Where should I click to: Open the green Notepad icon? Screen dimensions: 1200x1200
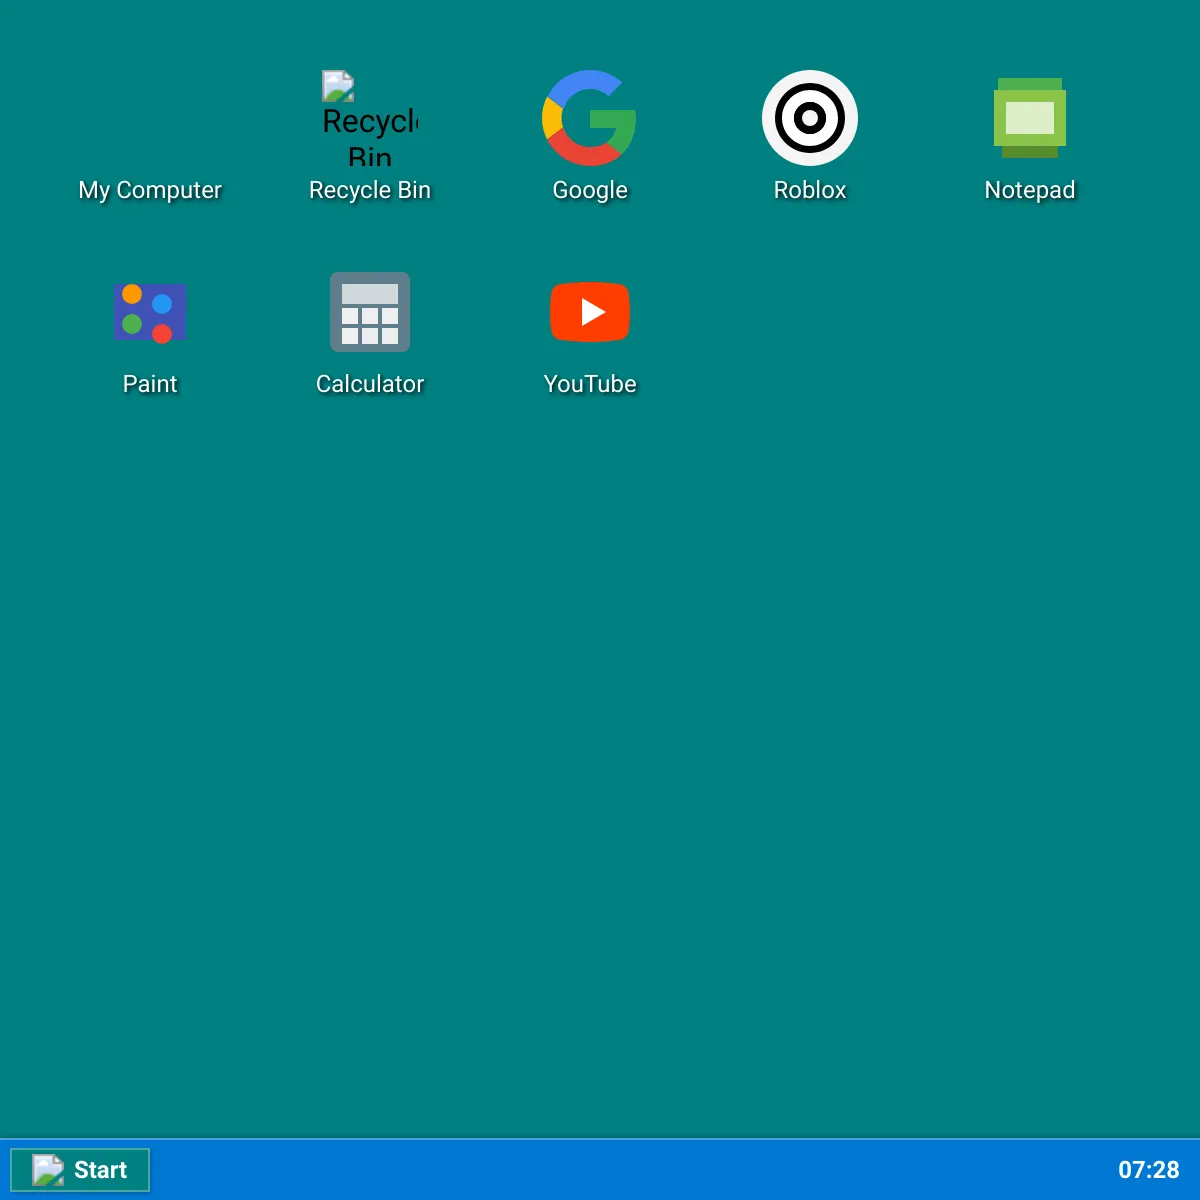point(1030,118)
